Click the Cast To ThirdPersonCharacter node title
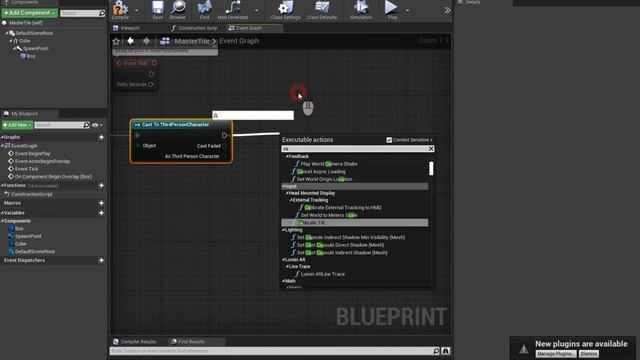This screenshot has height=360, width=640. coord(176,124)
